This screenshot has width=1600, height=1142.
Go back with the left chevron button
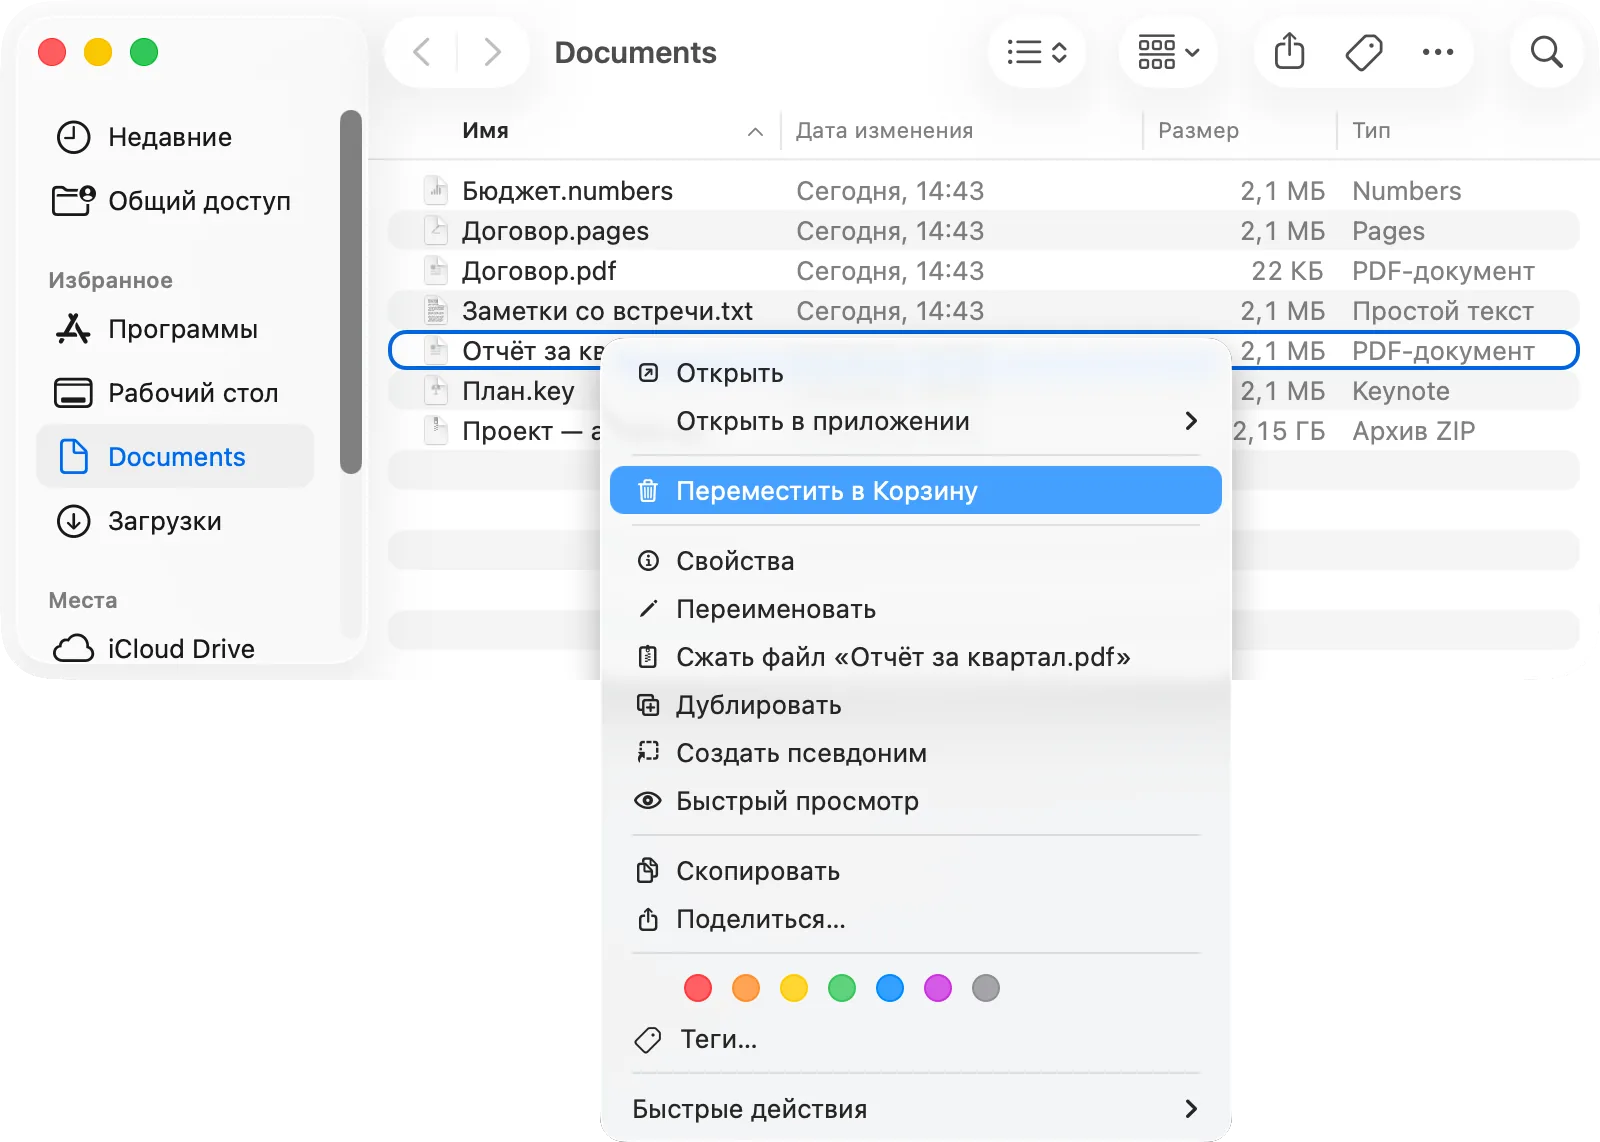click(x=422, y=52)
